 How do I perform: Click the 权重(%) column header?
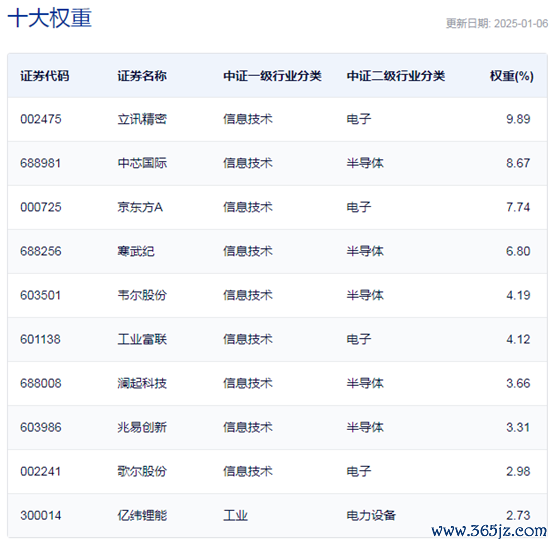pyautogui.click(x=512, y=76)
